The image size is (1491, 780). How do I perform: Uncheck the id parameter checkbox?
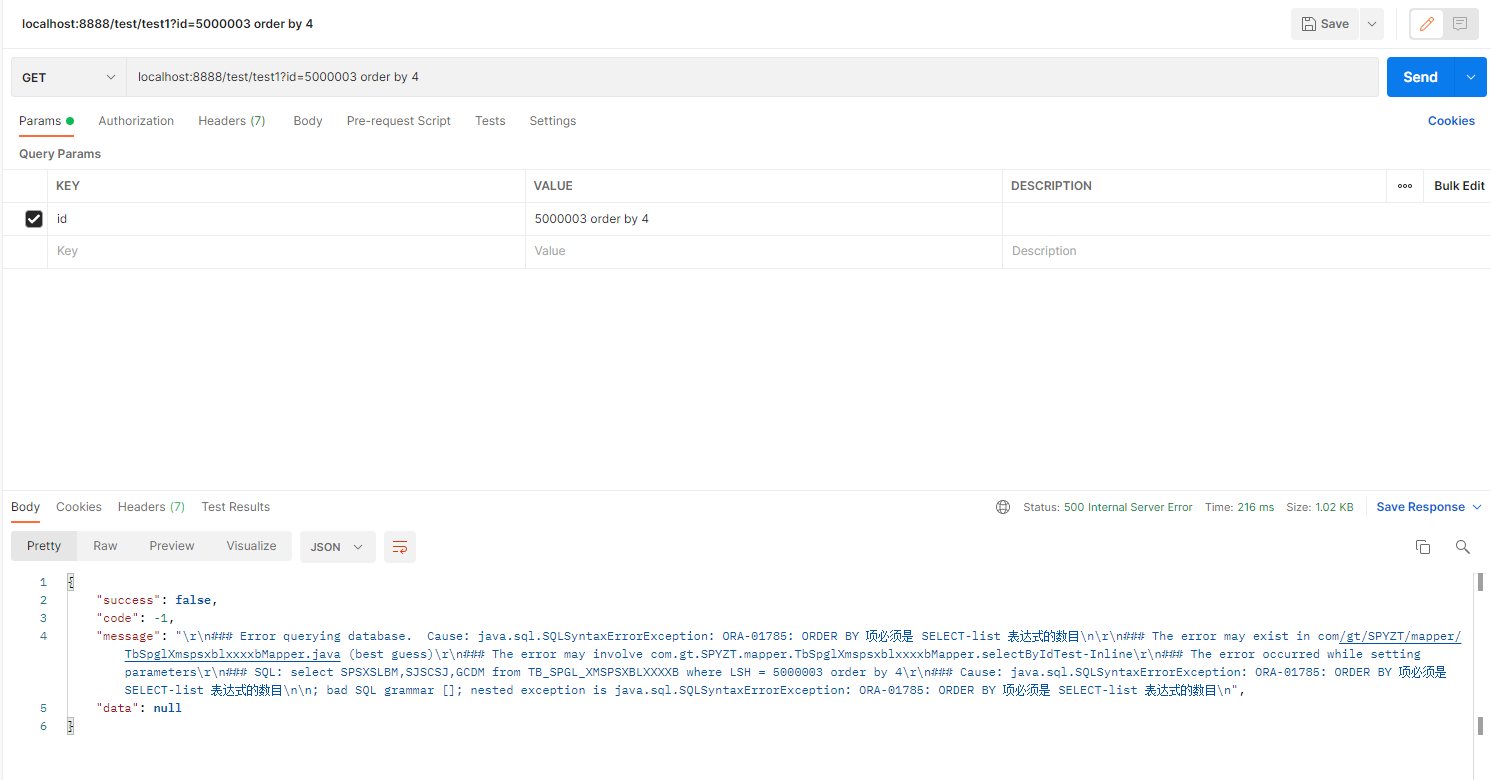(34, 219)
